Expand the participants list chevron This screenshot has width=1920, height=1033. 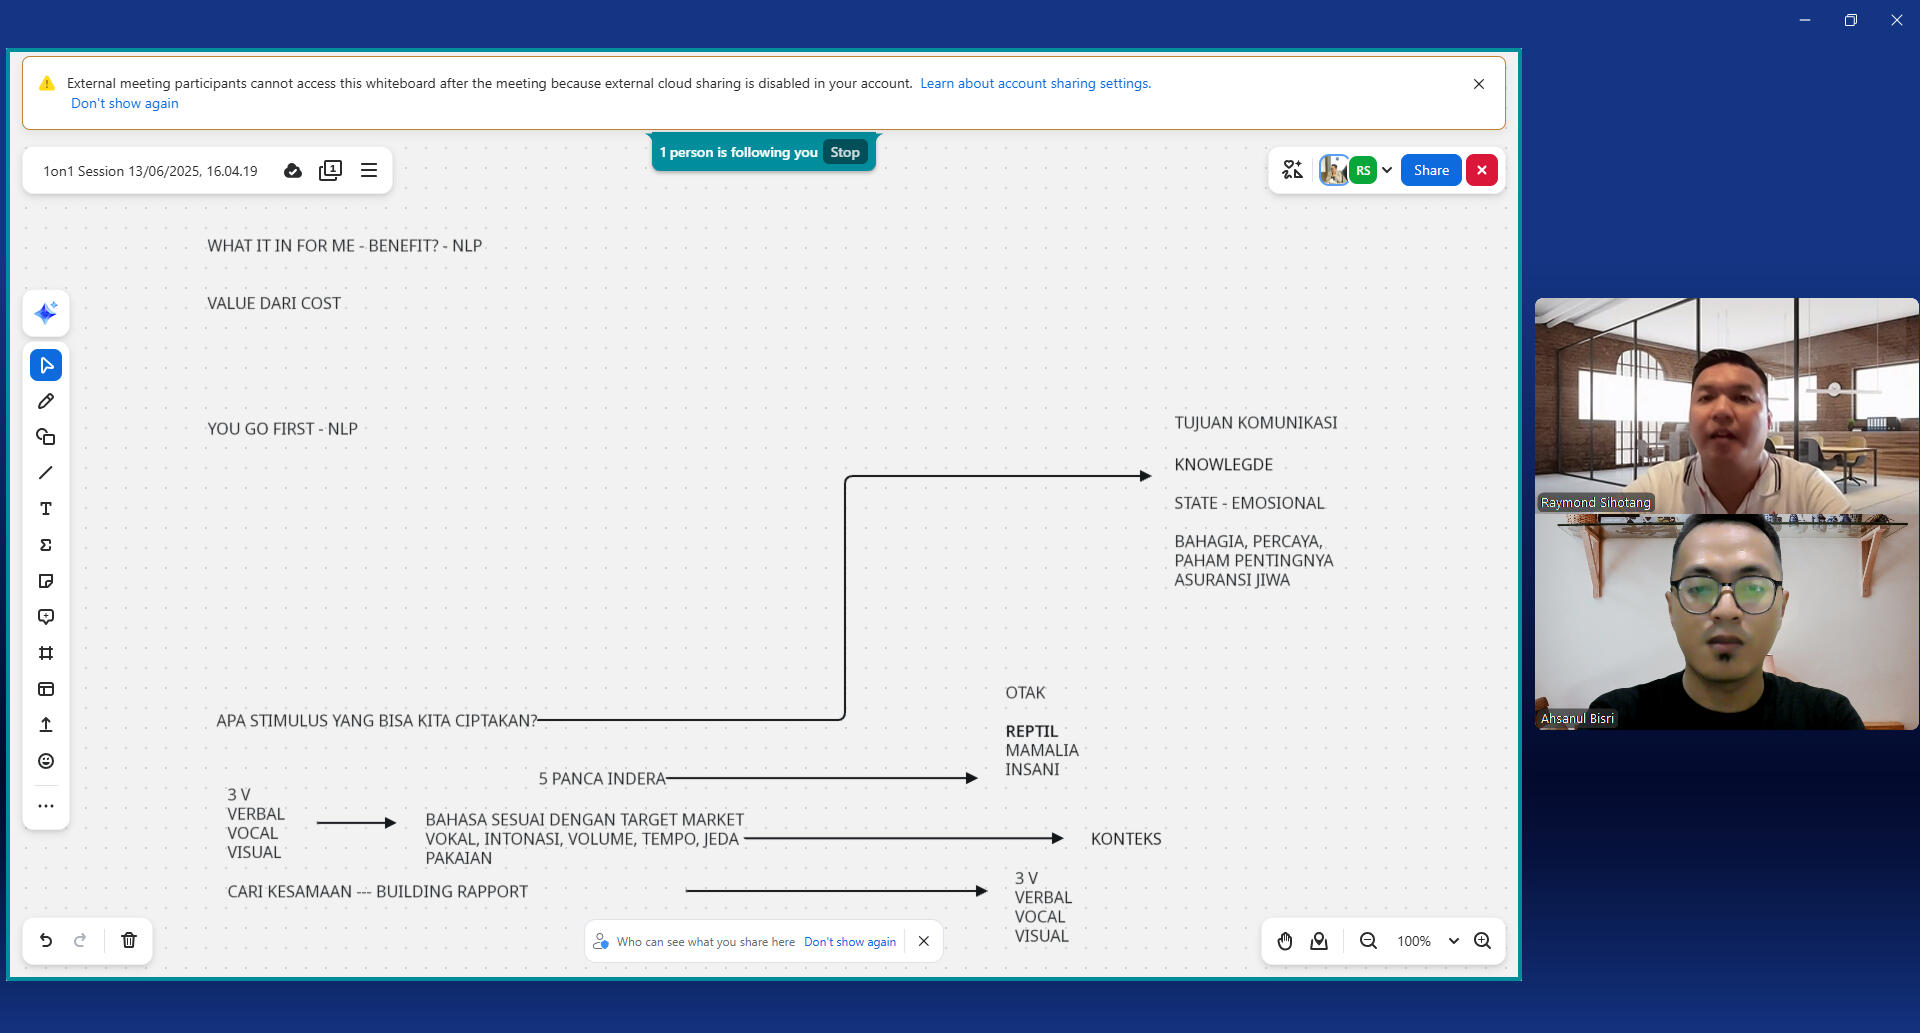click(1387, 170)
